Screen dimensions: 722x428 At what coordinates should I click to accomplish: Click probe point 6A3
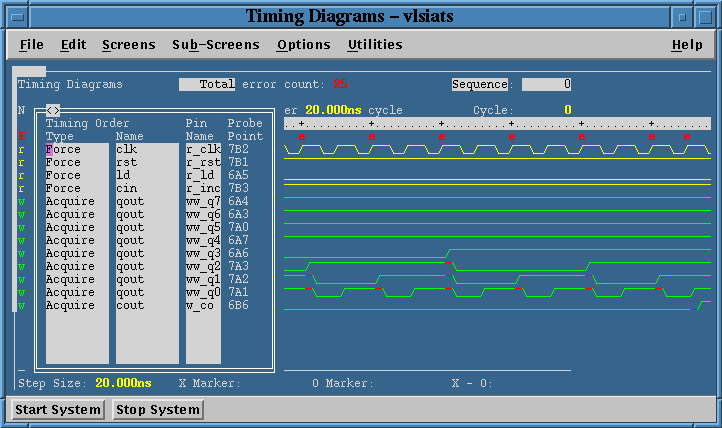238,214
